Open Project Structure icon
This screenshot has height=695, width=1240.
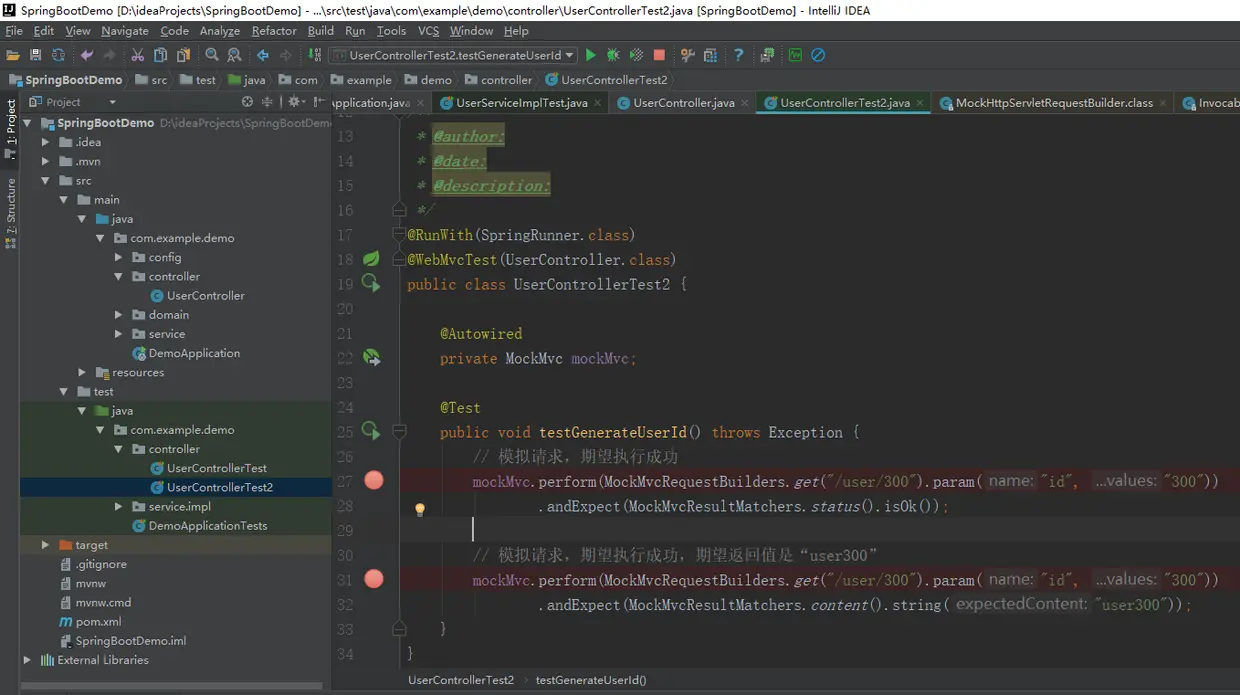[x=710, y=55]
